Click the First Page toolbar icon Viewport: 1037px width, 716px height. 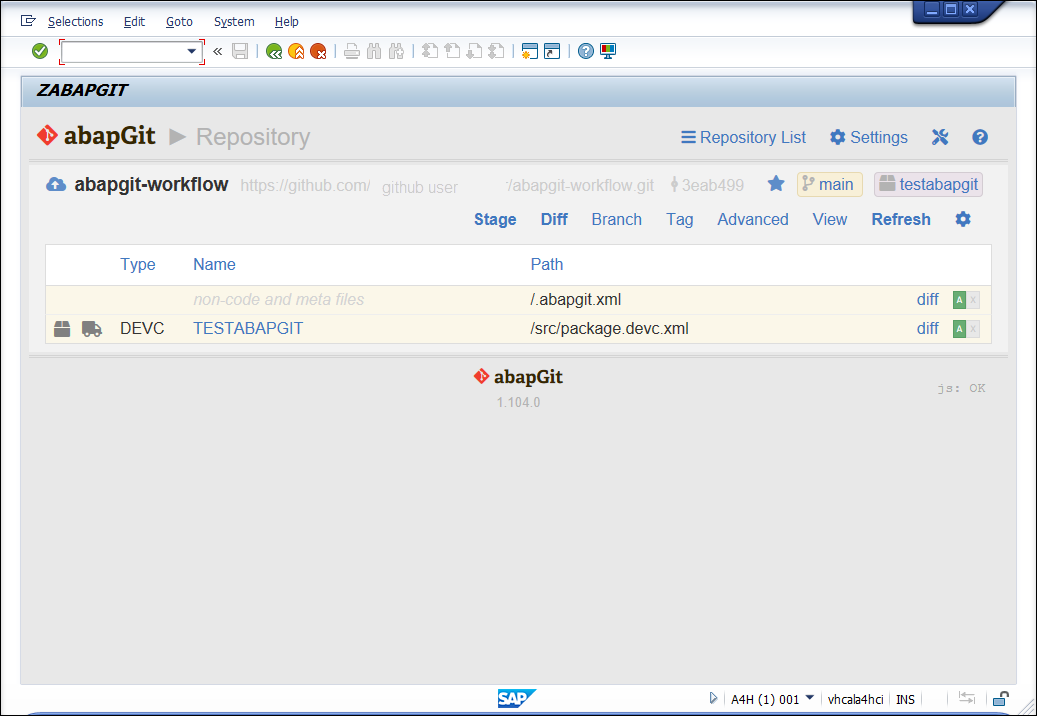pyautogui.click(x=430, y=51)
